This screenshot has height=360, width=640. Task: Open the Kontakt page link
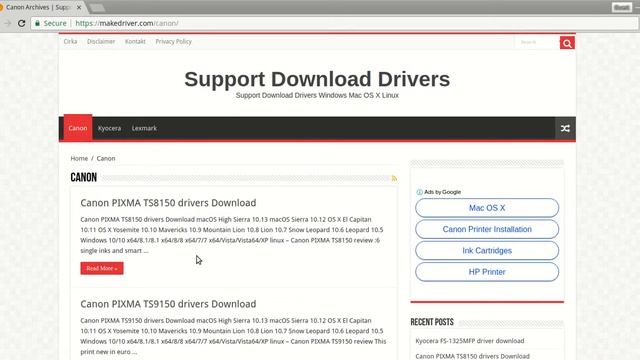[x=135, y=42]
